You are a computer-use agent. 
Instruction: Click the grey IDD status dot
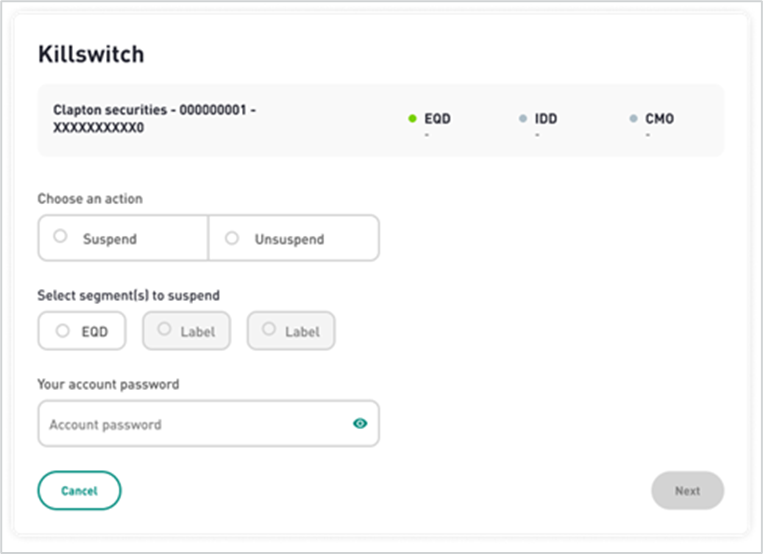pos(523,118)
